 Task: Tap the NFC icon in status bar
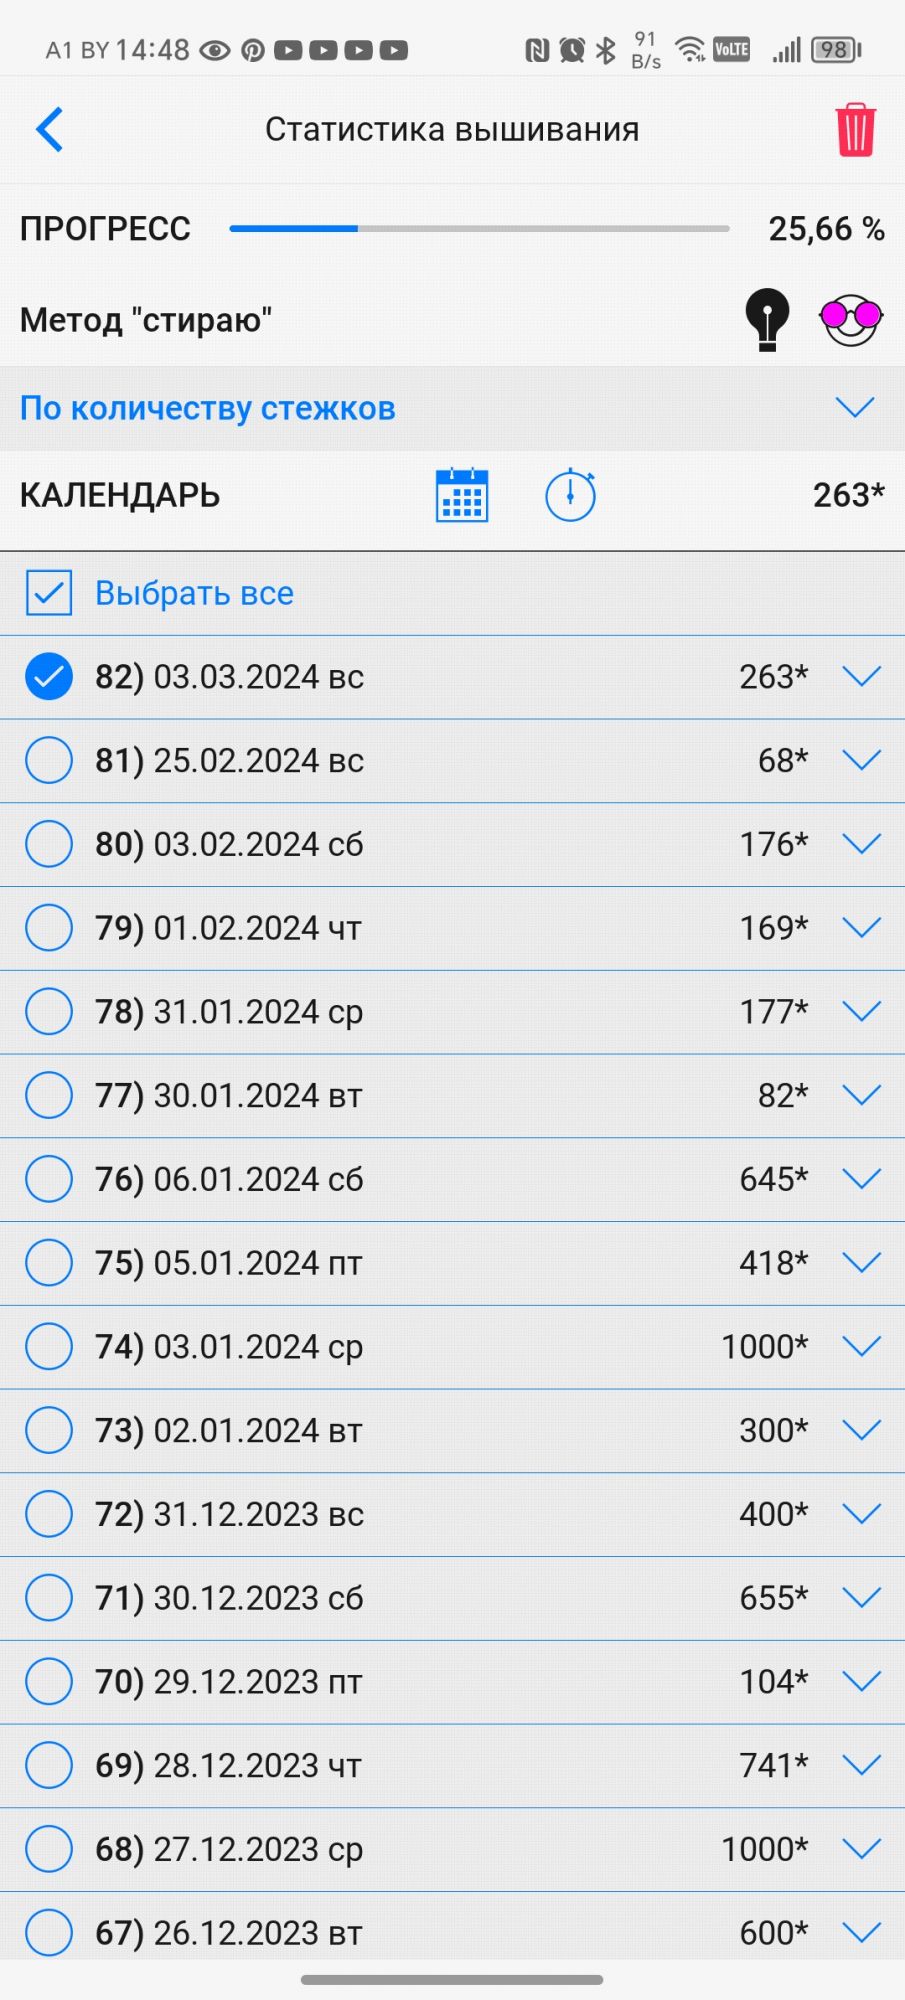(x=537, y=50)
